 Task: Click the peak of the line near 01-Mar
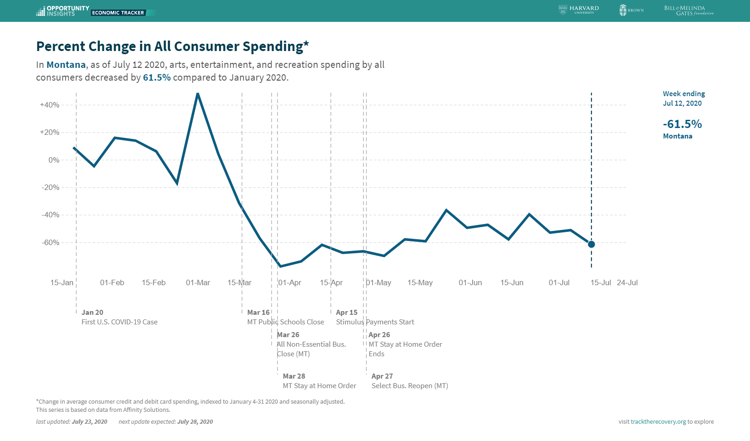[x=198, y=94]
